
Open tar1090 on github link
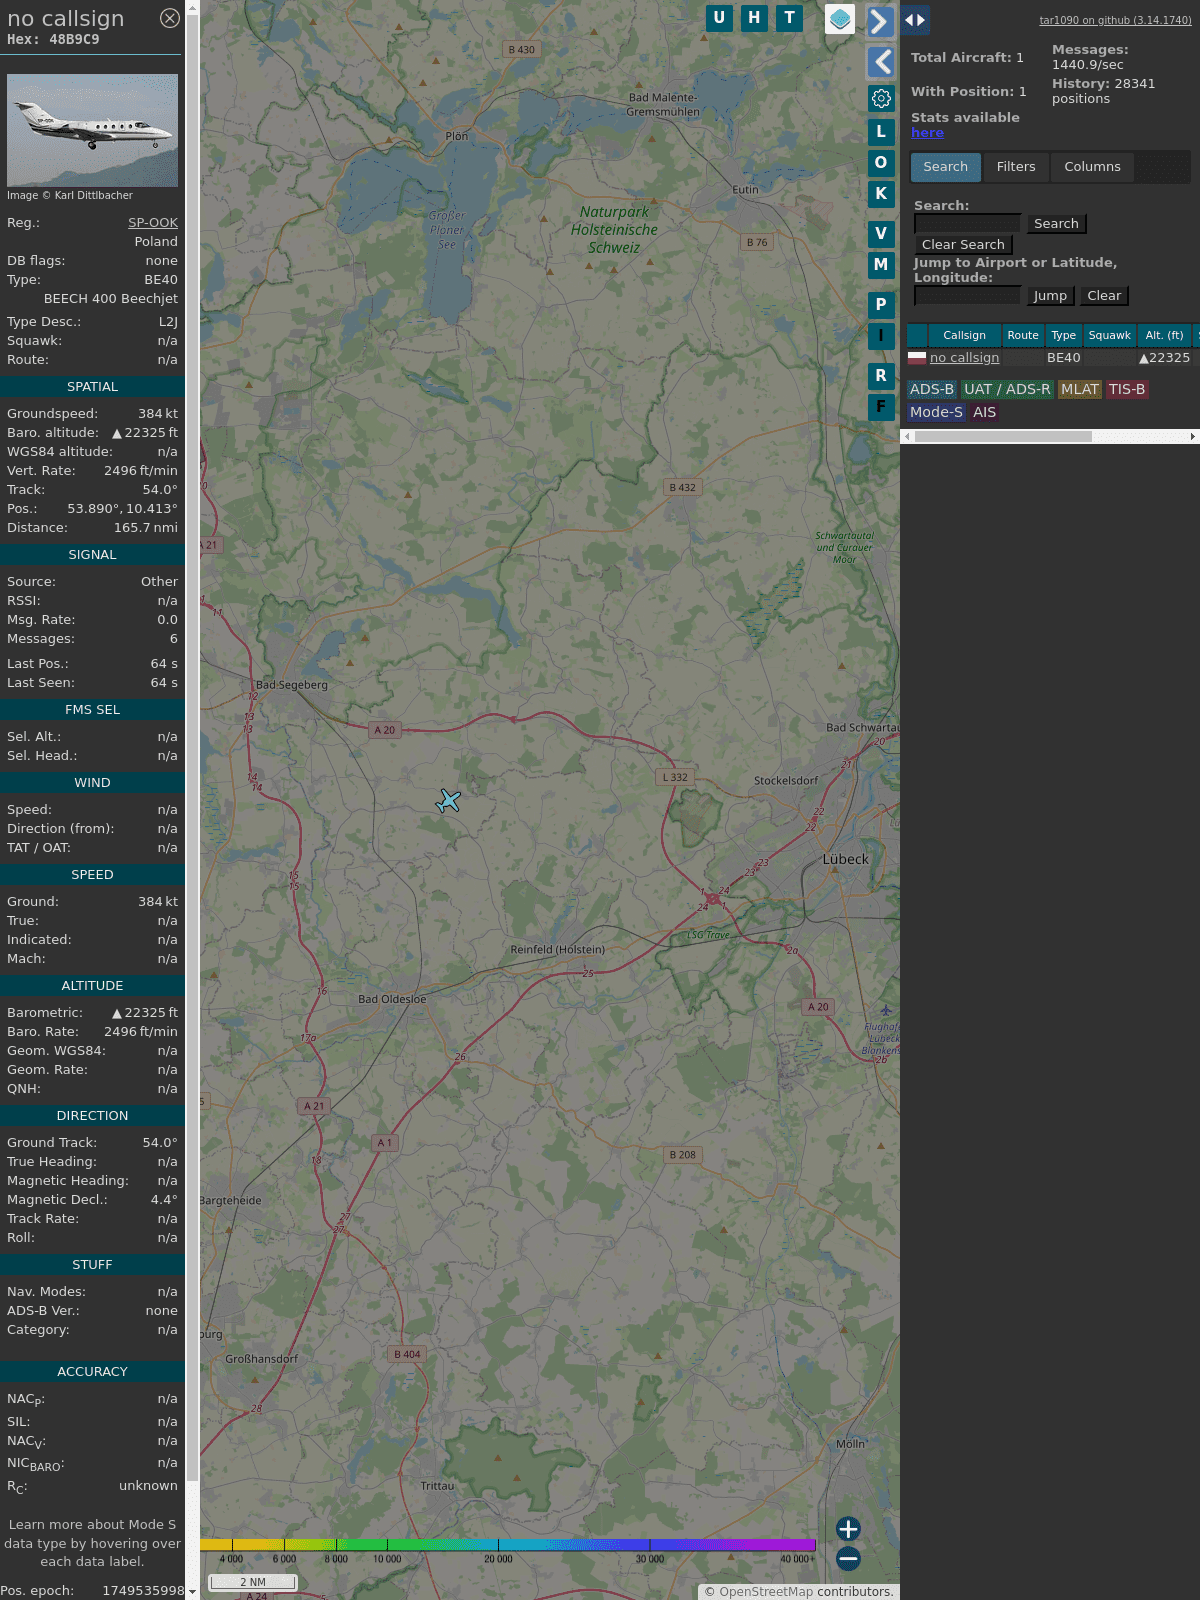tap(1115, 20)
